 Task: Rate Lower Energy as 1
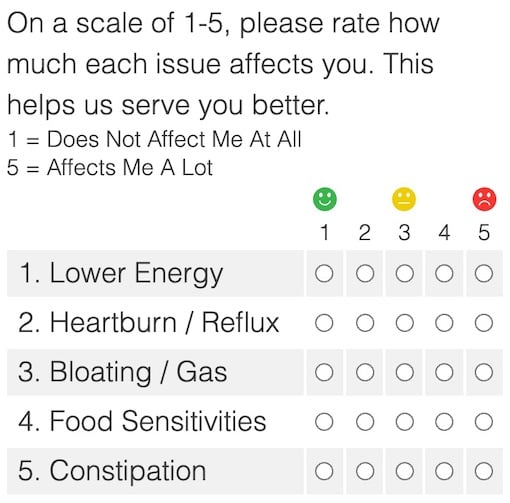point(324,274)
